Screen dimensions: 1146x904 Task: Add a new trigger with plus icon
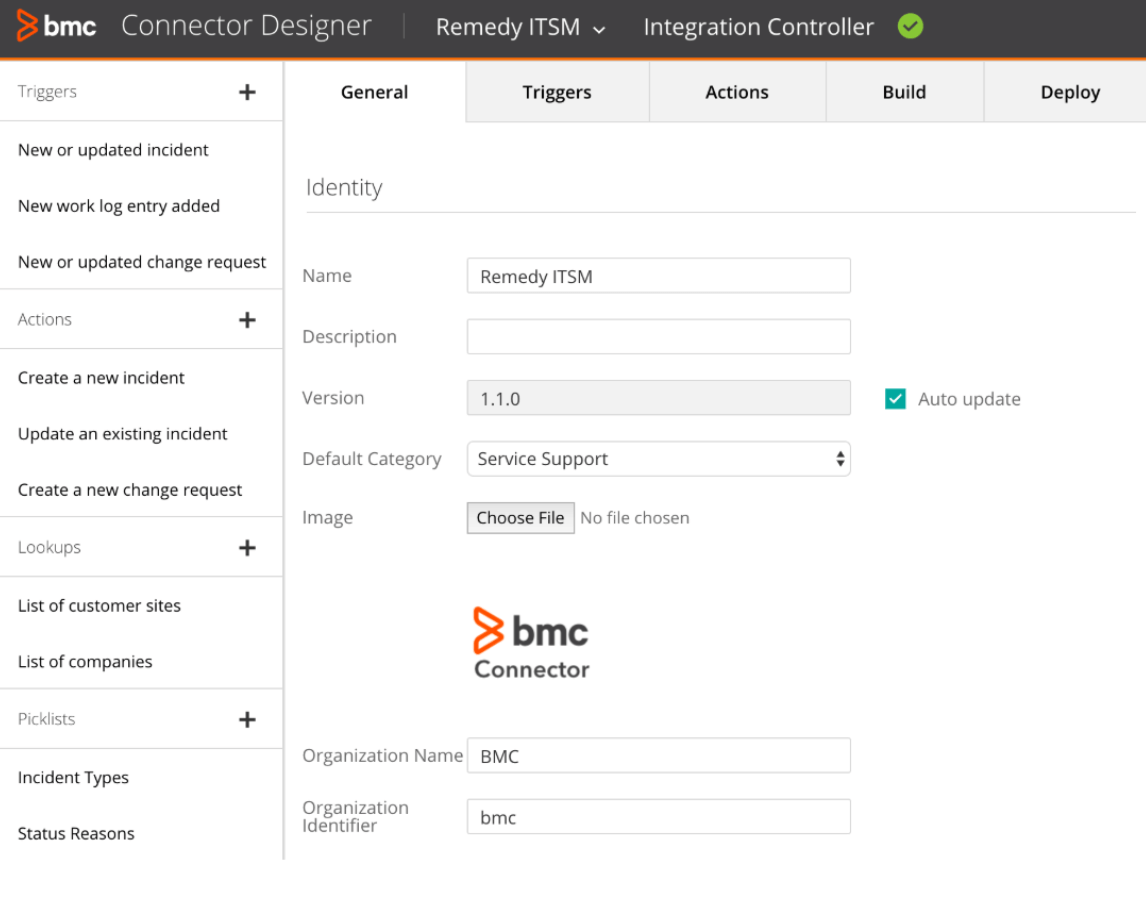247,92
